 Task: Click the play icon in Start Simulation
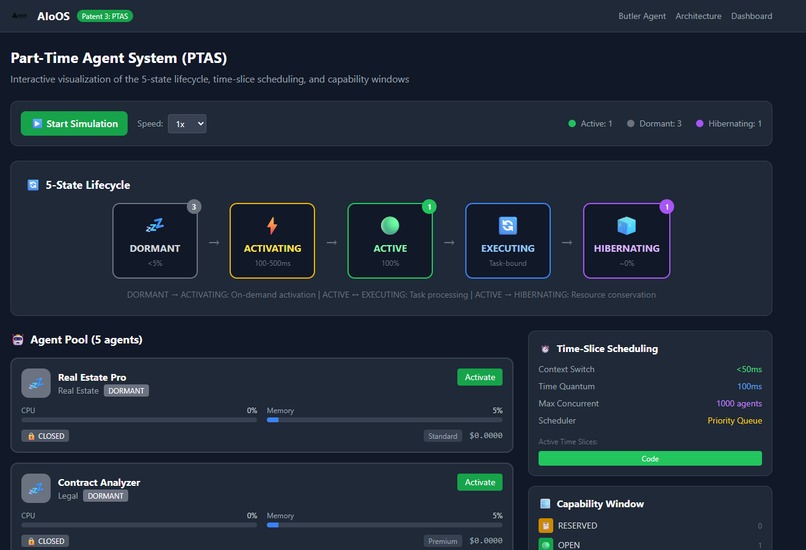pos(37,123)
